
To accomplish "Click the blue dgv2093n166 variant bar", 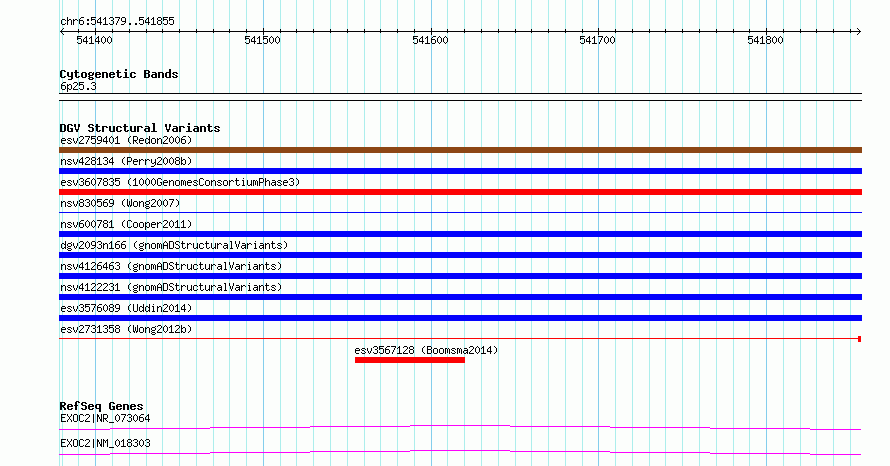I will 460,255.
